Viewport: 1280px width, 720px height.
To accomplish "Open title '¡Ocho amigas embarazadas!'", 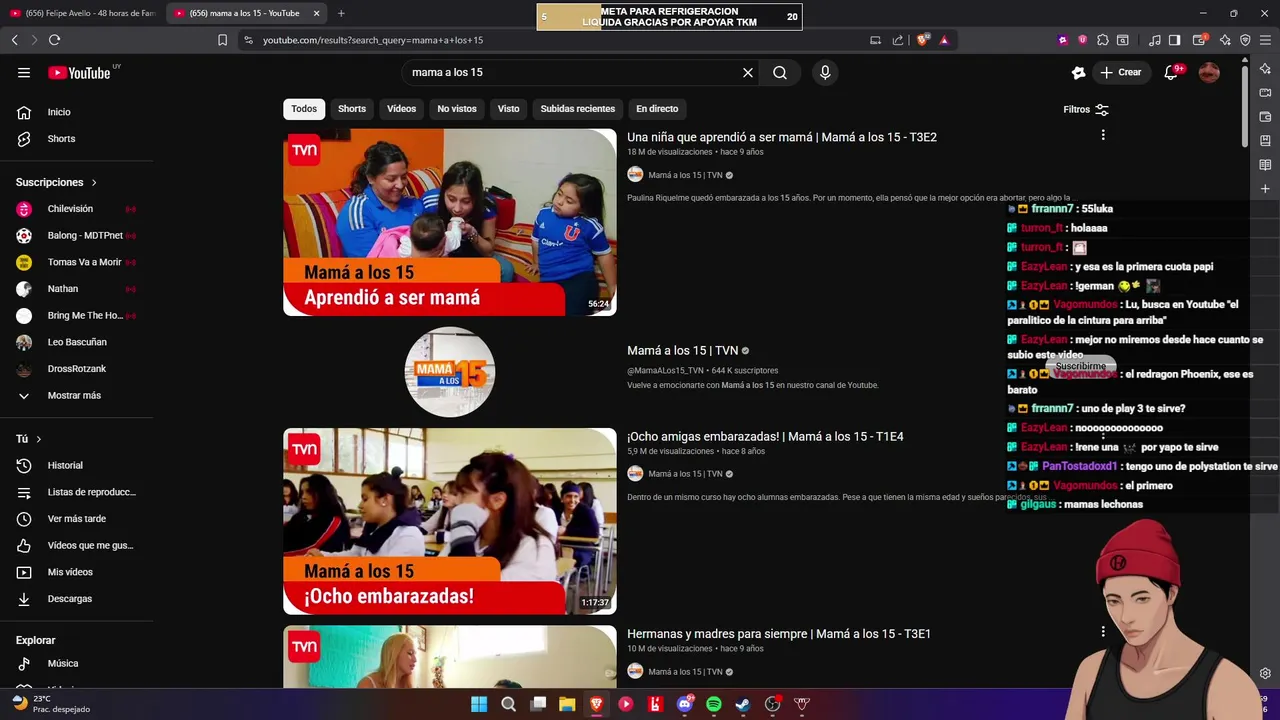I will point(765,437).
